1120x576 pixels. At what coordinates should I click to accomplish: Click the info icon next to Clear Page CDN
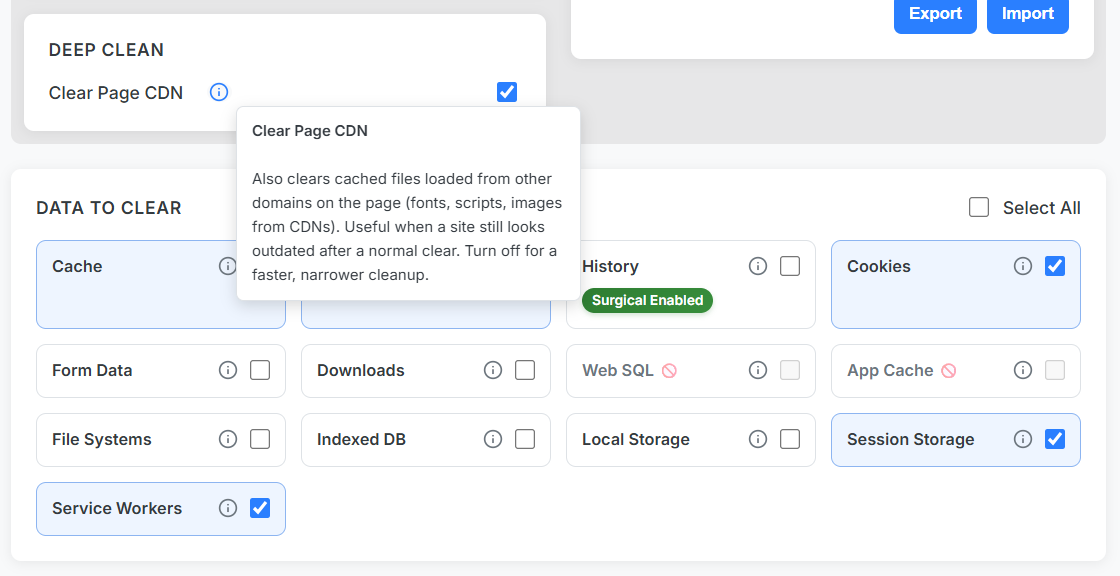[219, 92]
